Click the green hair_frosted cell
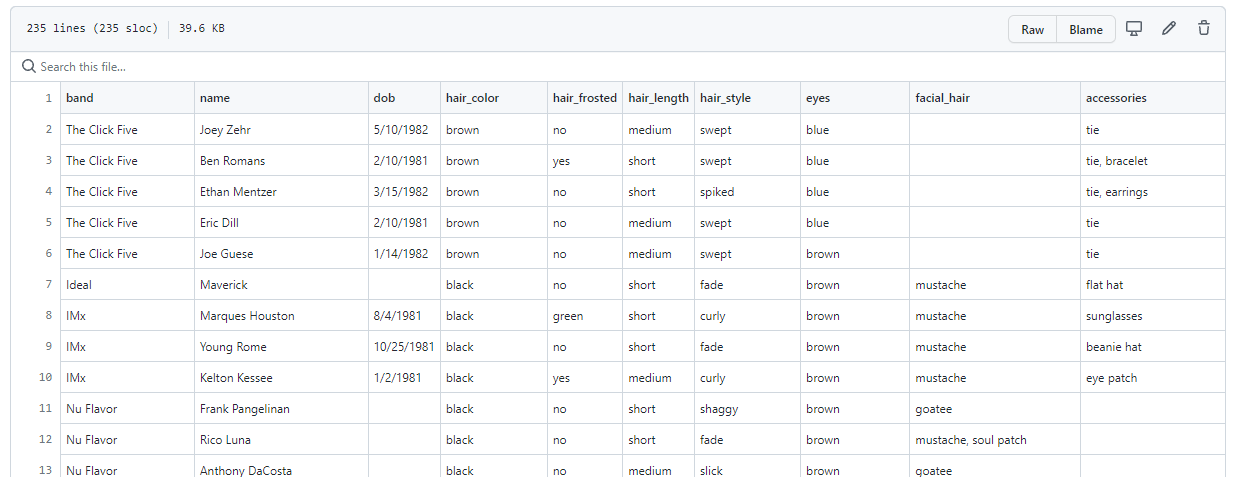This screenshot has width=1246, height=477. 585,316
